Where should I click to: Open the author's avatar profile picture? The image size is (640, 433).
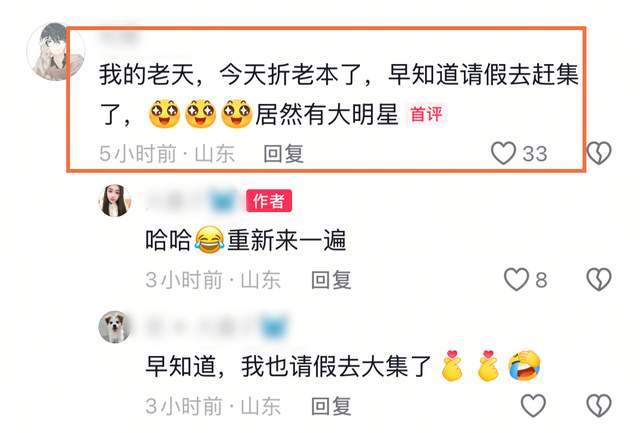[x=115, y=200]
